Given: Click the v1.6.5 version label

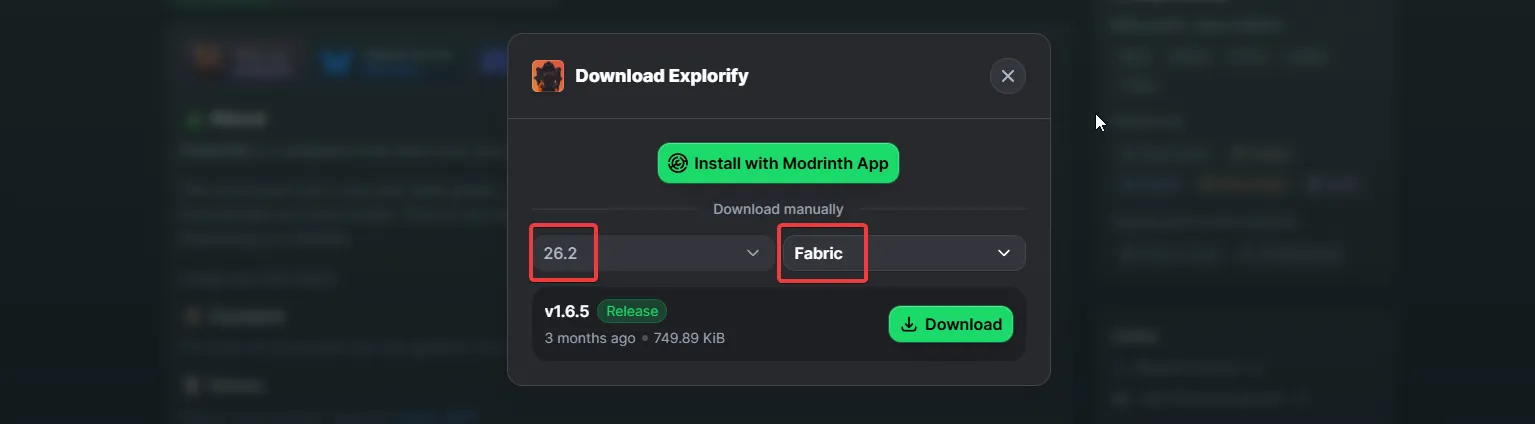Looking at the screenshot, I should coord(567,311).
